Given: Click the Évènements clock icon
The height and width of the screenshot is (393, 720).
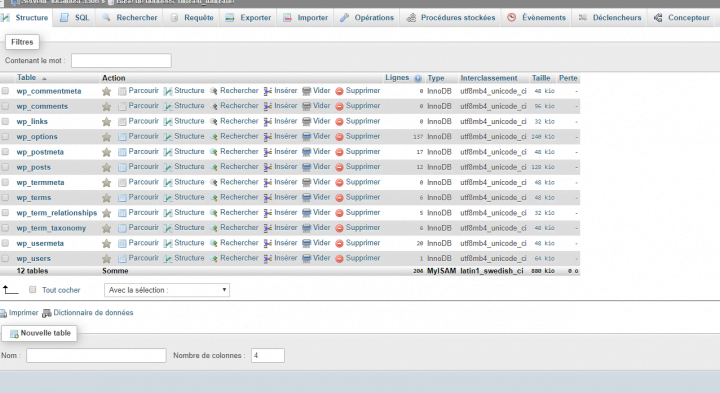Looking at the screenshot, I should click(x=512, y=17).
